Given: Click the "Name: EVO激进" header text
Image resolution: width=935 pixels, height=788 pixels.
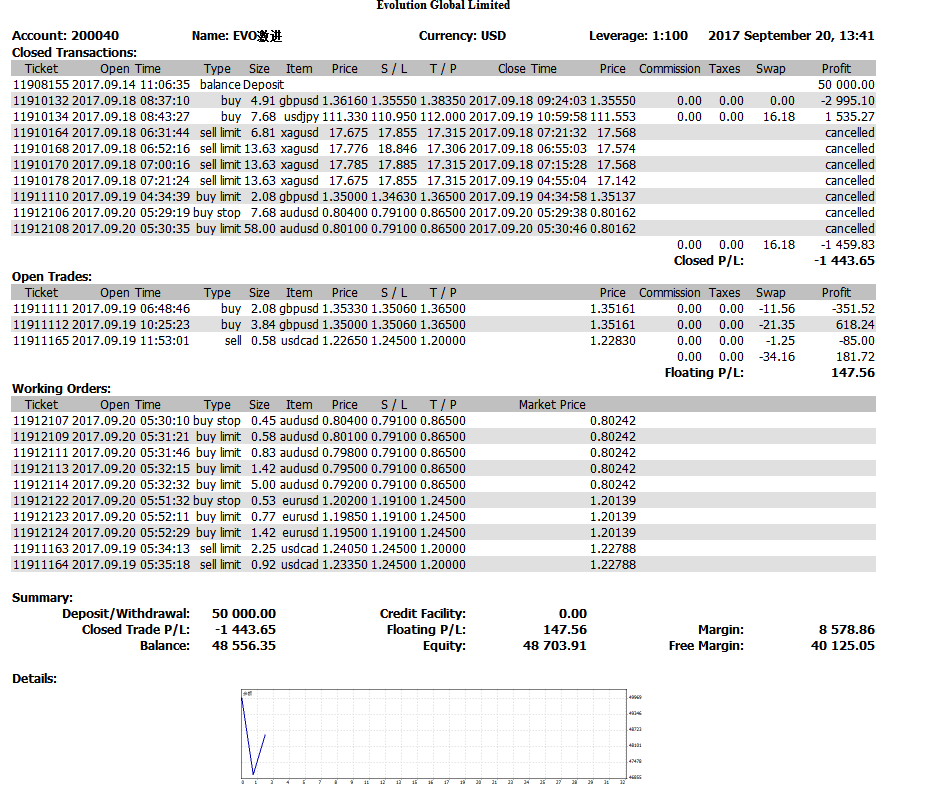Looking at the screenshot, I should coord(237,36).
